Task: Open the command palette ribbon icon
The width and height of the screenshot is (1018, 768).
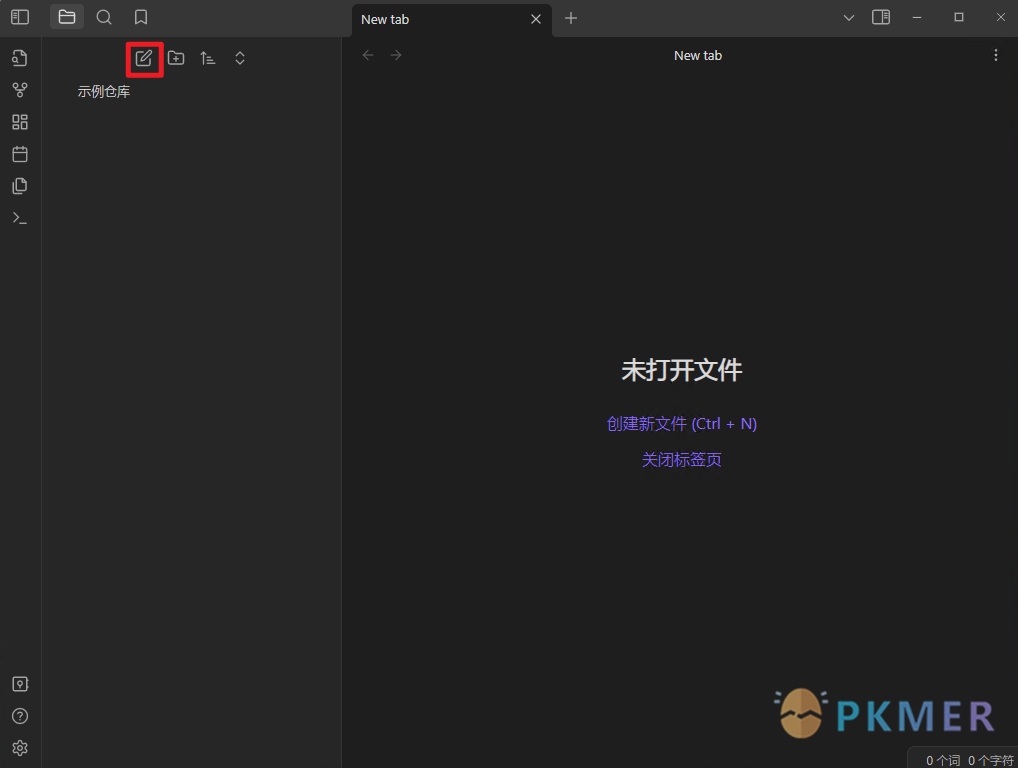Action: coord(20,218)
